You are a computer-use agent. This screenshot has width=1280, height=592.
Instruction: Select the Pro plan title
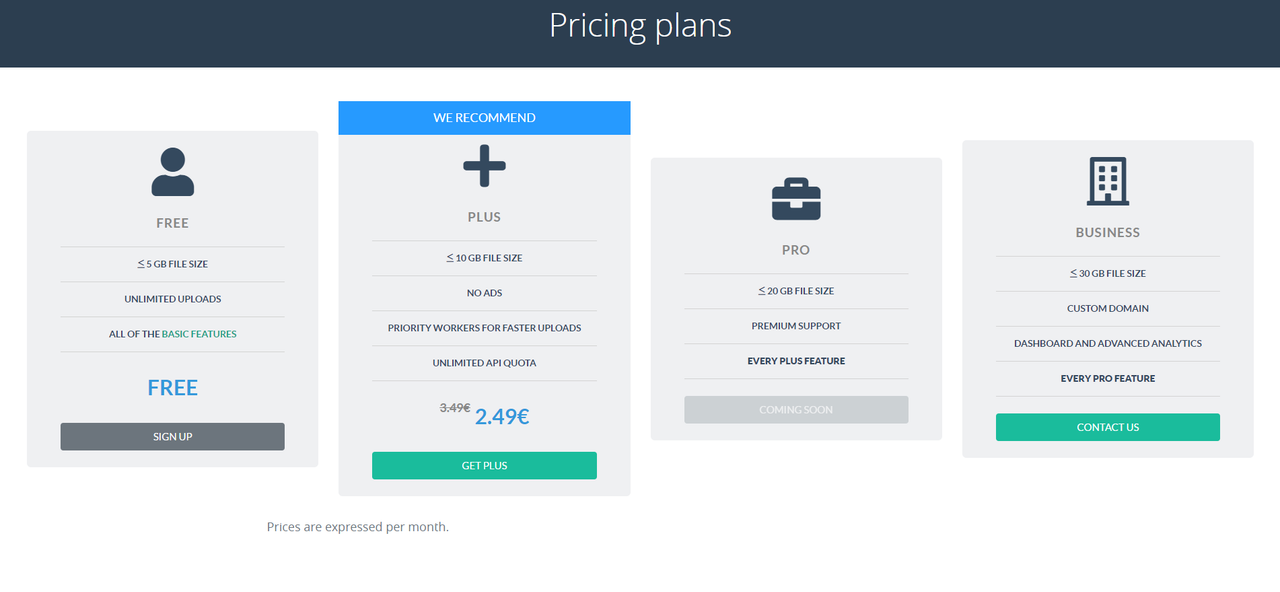(796, 250)
